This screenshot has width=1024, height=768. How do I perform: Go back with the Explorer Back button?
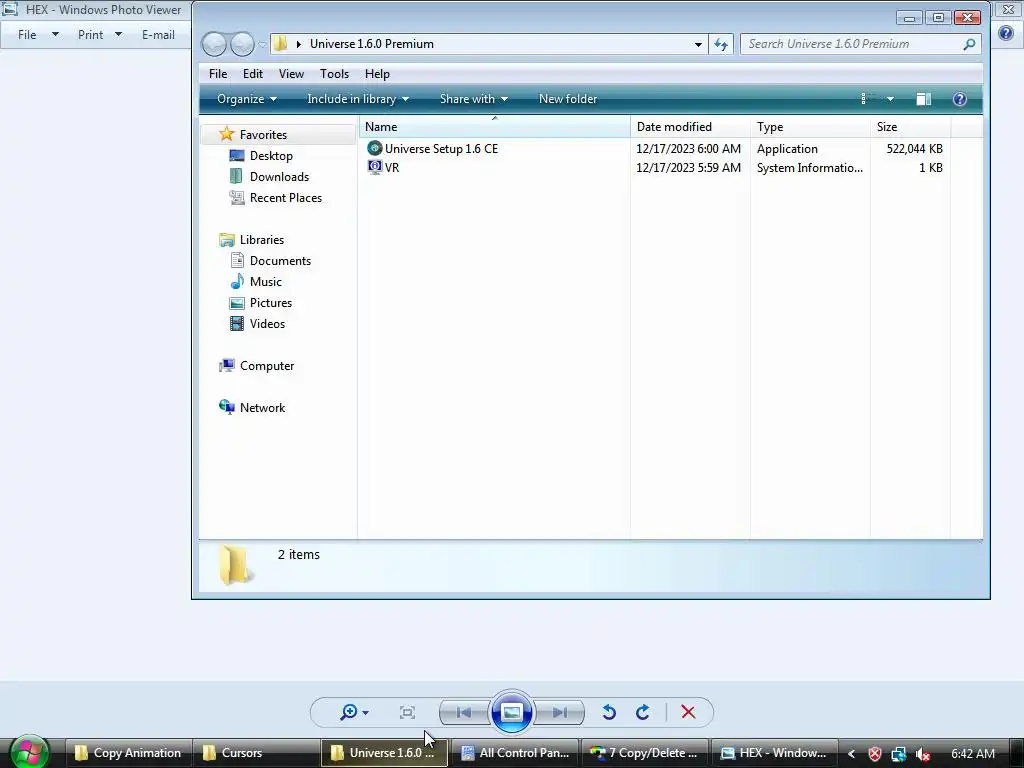pyautogui.click(x=214, y=44)
